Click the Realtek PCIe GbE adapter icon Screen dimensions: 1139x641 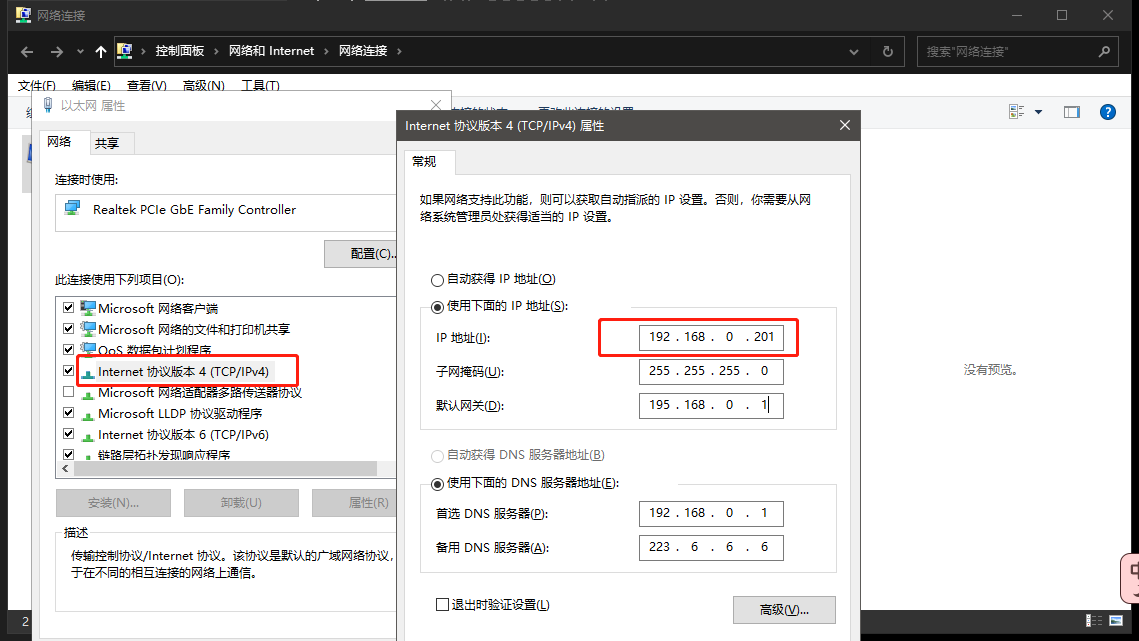[72, 209]
